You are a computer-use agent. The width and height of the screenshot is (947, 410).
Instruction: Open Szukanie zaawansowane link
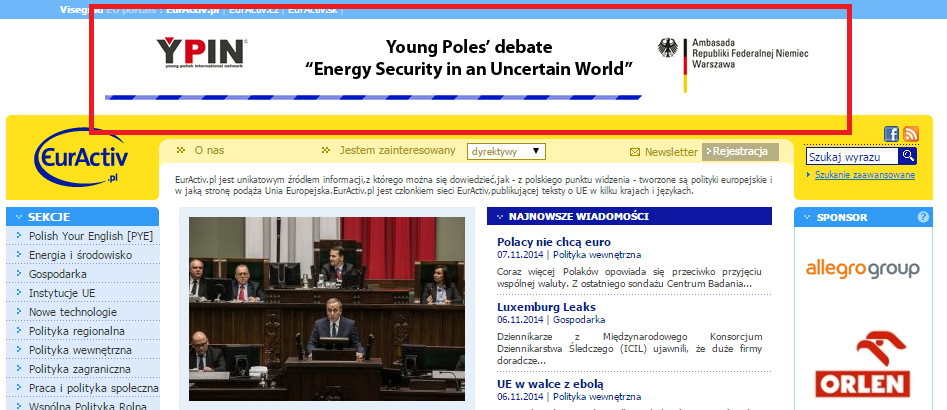[865, 175]
